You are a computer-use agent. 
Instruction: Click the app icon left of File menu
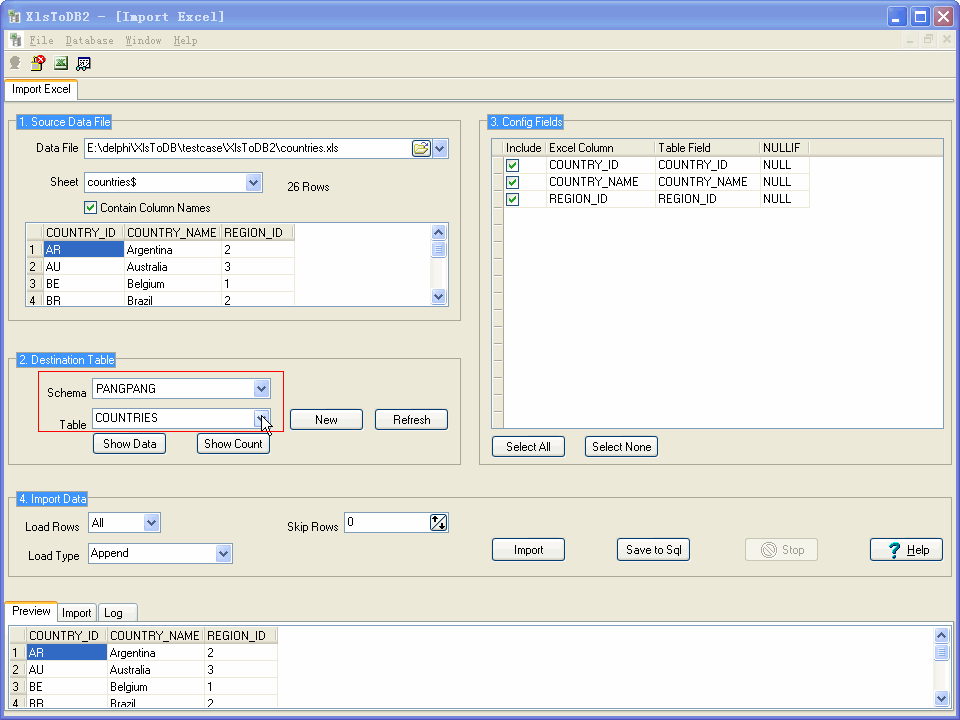[16, 40]
